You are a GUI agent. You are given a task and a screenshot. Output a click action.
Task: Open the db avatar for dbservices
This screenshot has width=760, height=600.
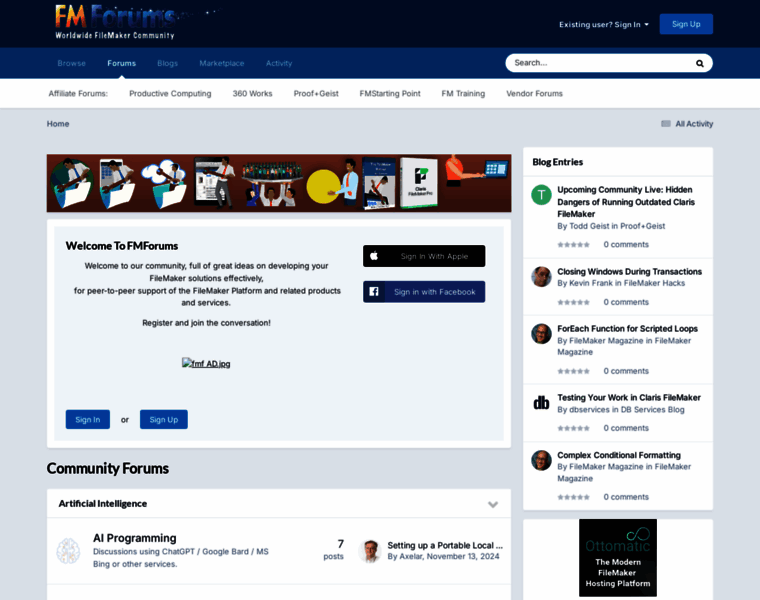point(541,403)
